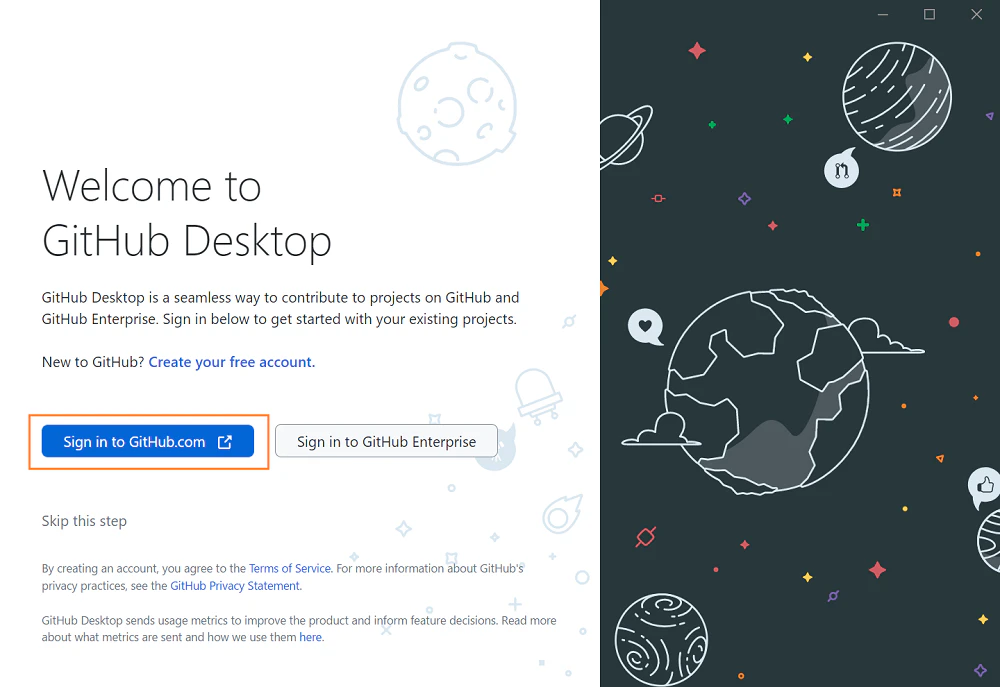Open the Terms of Service link
1000x687 pixels.
pos(290,568)
